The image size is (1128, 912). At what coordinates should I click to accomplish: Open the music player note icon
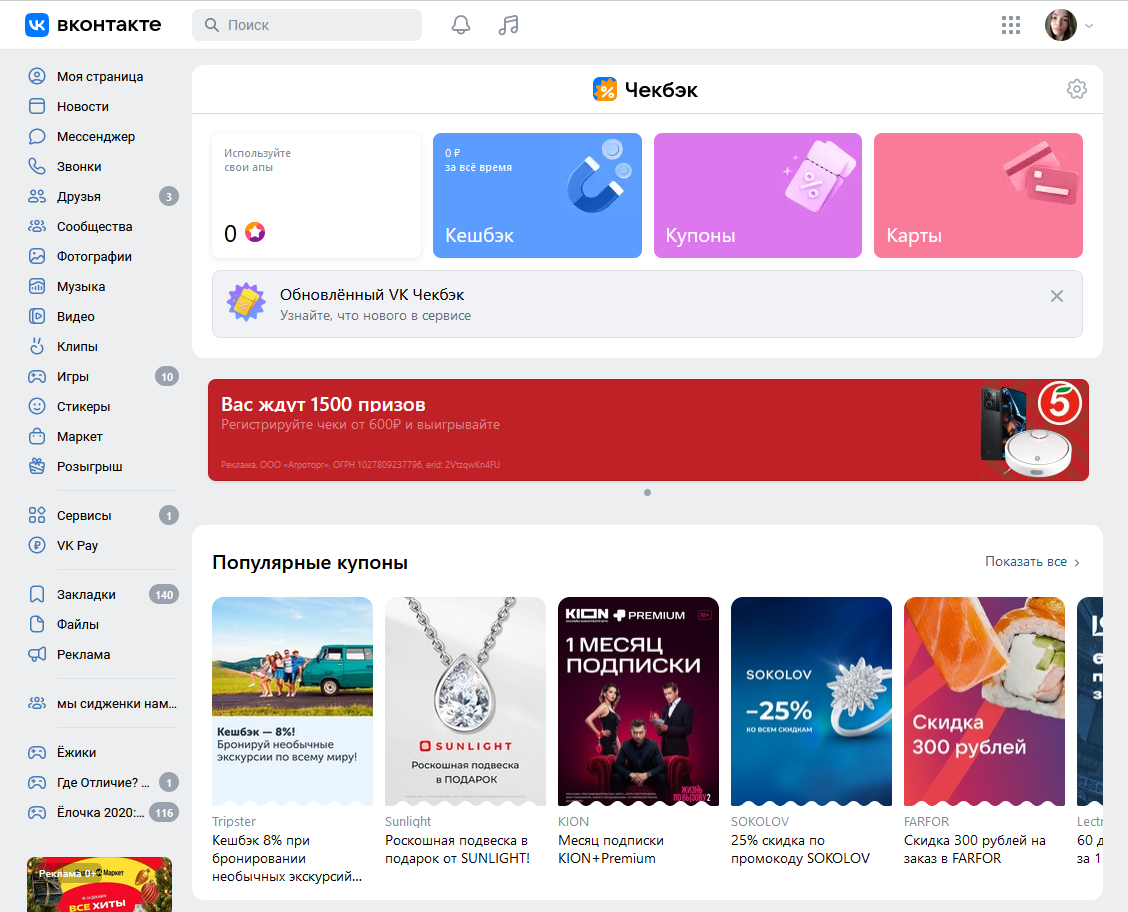point(508,25)
